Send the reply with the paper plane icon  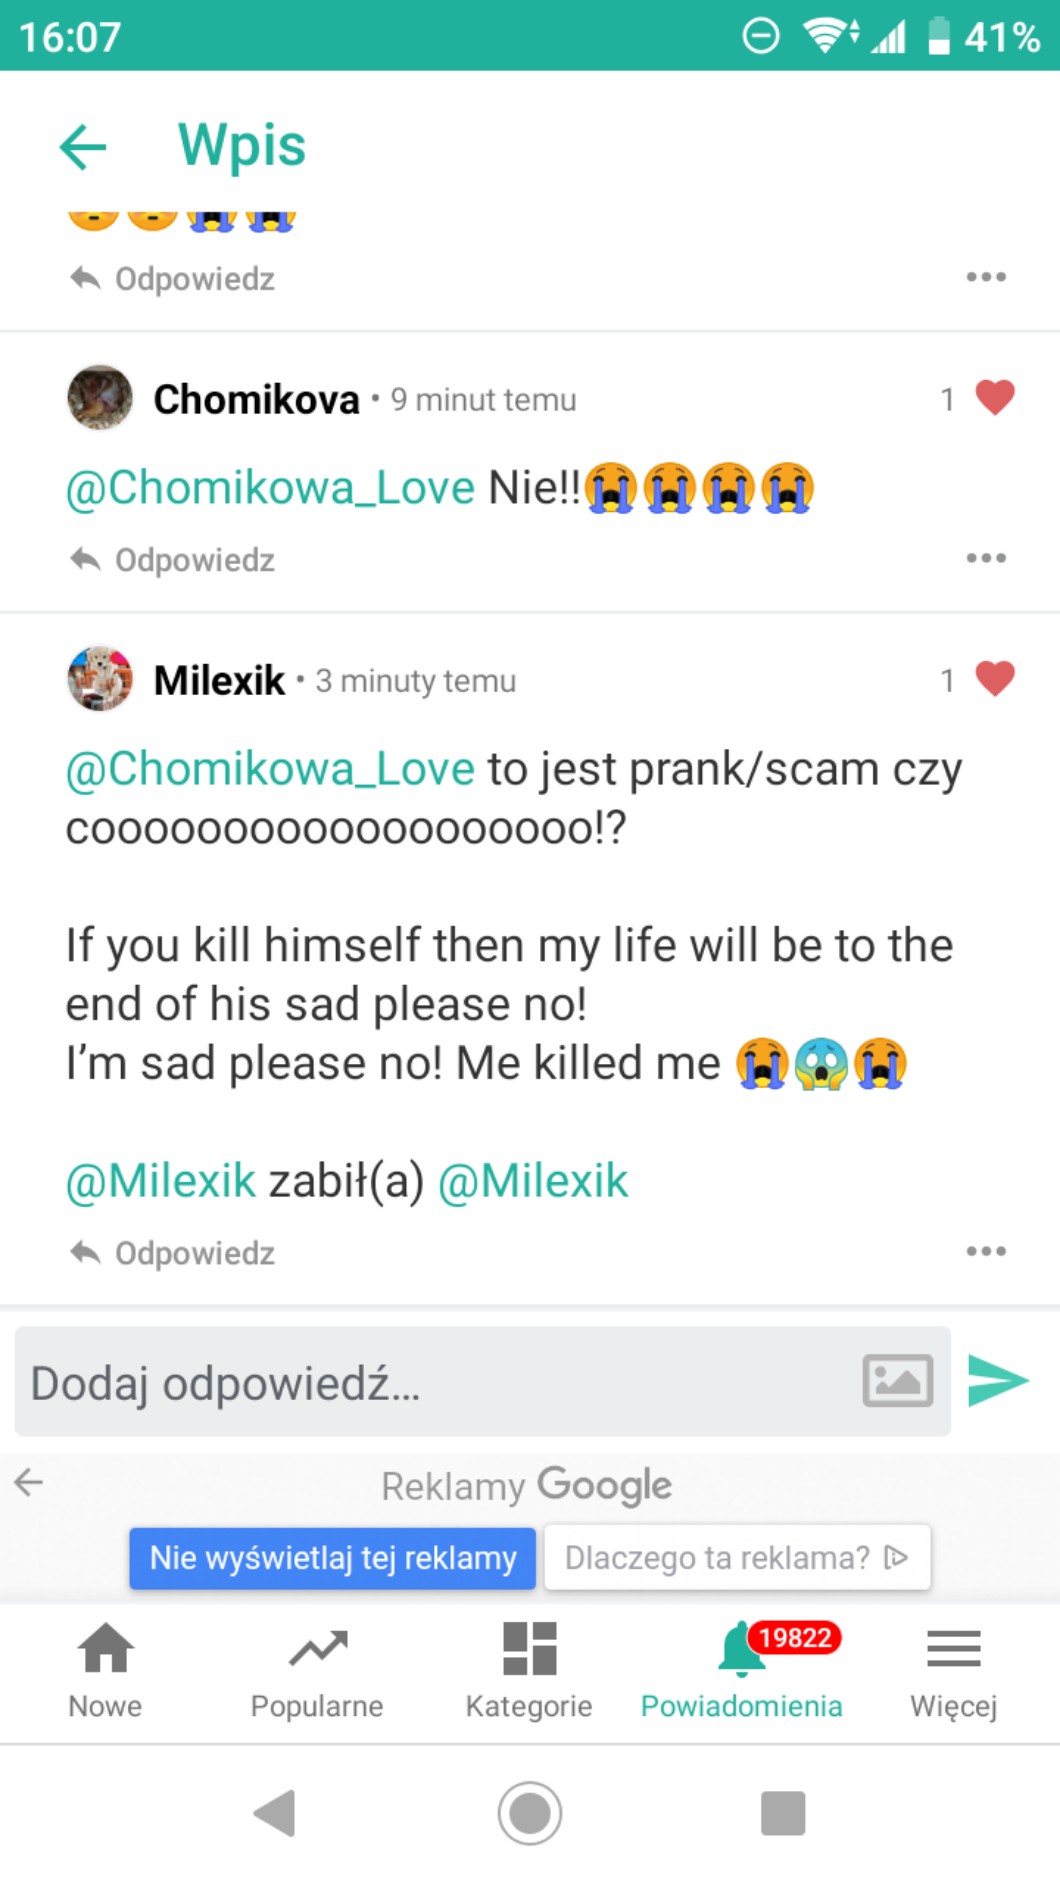(x=997, y=1381)
